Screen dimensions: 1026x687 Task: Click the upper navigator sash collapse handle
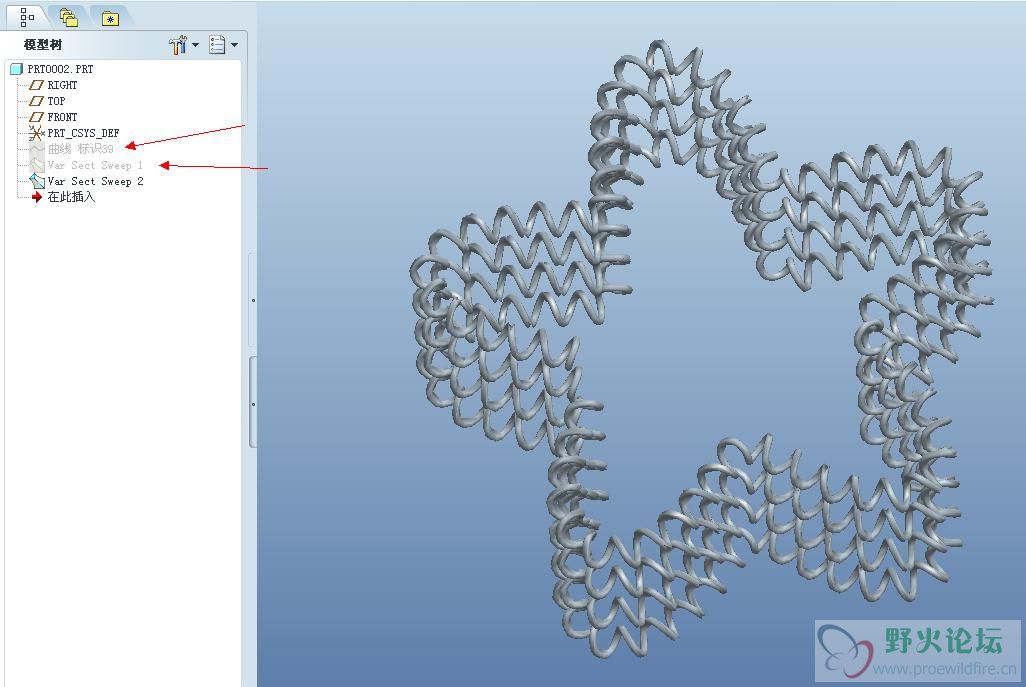click(x=253, y=300)
